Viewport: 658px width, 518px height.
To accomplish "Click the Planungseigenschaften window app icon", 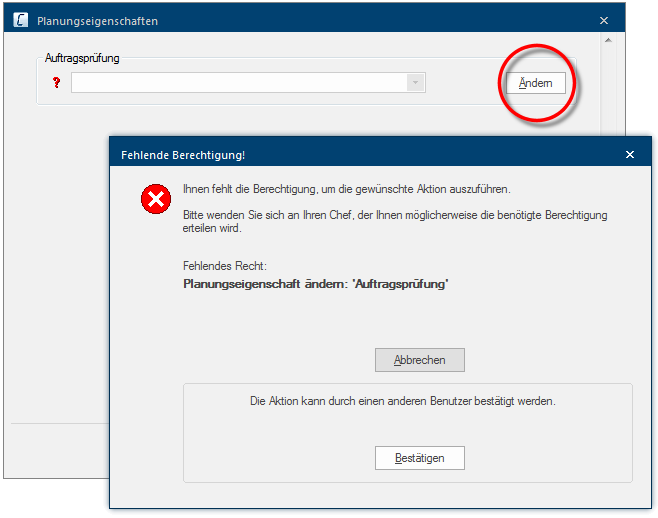I will [x=20, y=20].
